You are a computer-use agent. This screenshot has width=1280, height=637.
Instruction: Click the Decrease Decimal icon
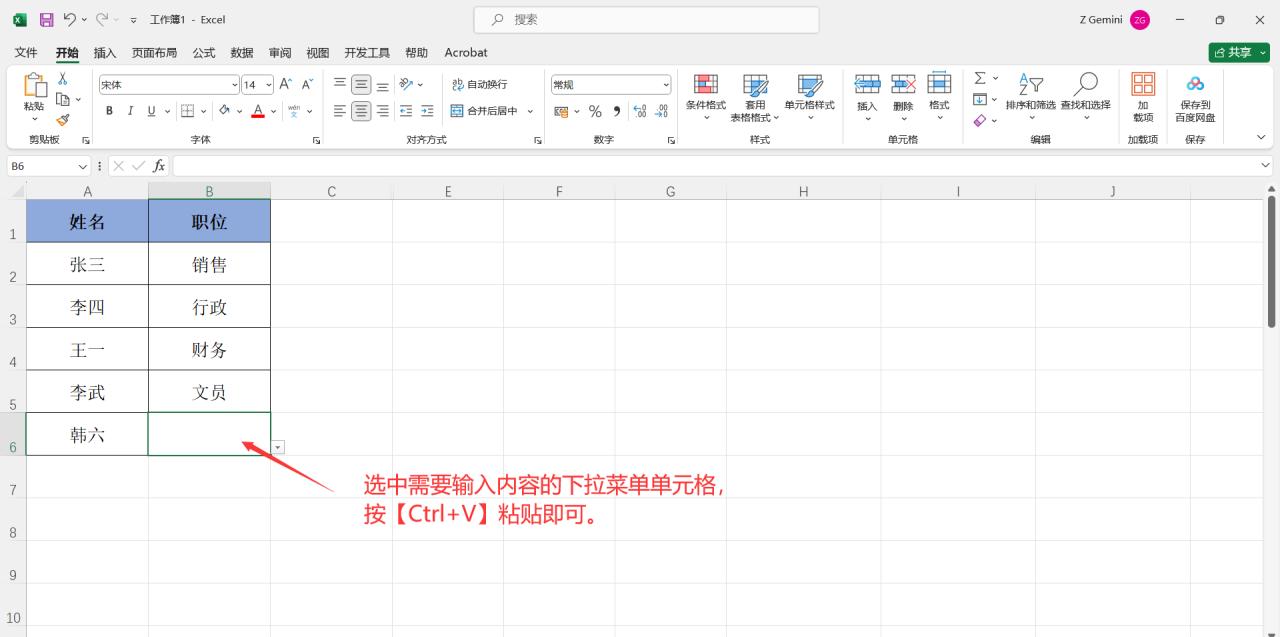(661, 111)
